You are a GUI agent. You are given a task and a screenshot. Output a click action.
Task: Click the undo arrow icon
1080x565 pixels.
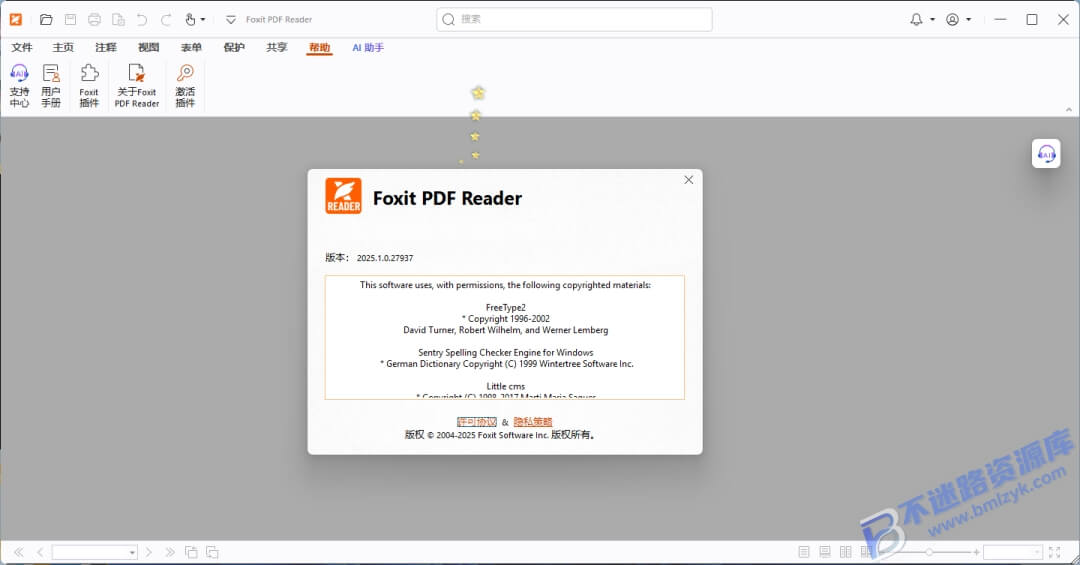pyautogui.click(x=142, y=19)
